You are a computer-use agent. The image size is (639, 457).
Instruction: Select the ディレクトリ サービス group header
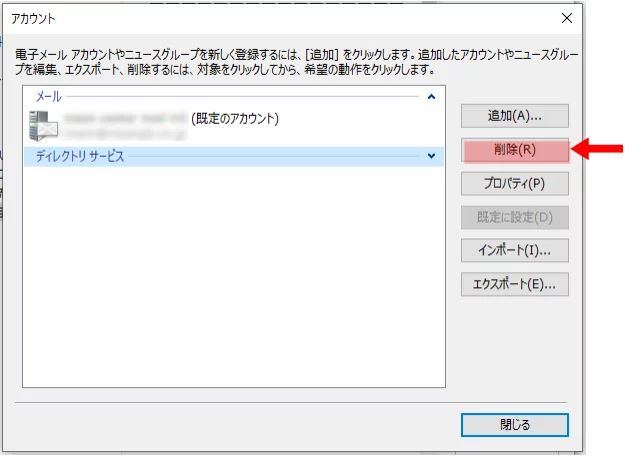click(x=80, y=156)
